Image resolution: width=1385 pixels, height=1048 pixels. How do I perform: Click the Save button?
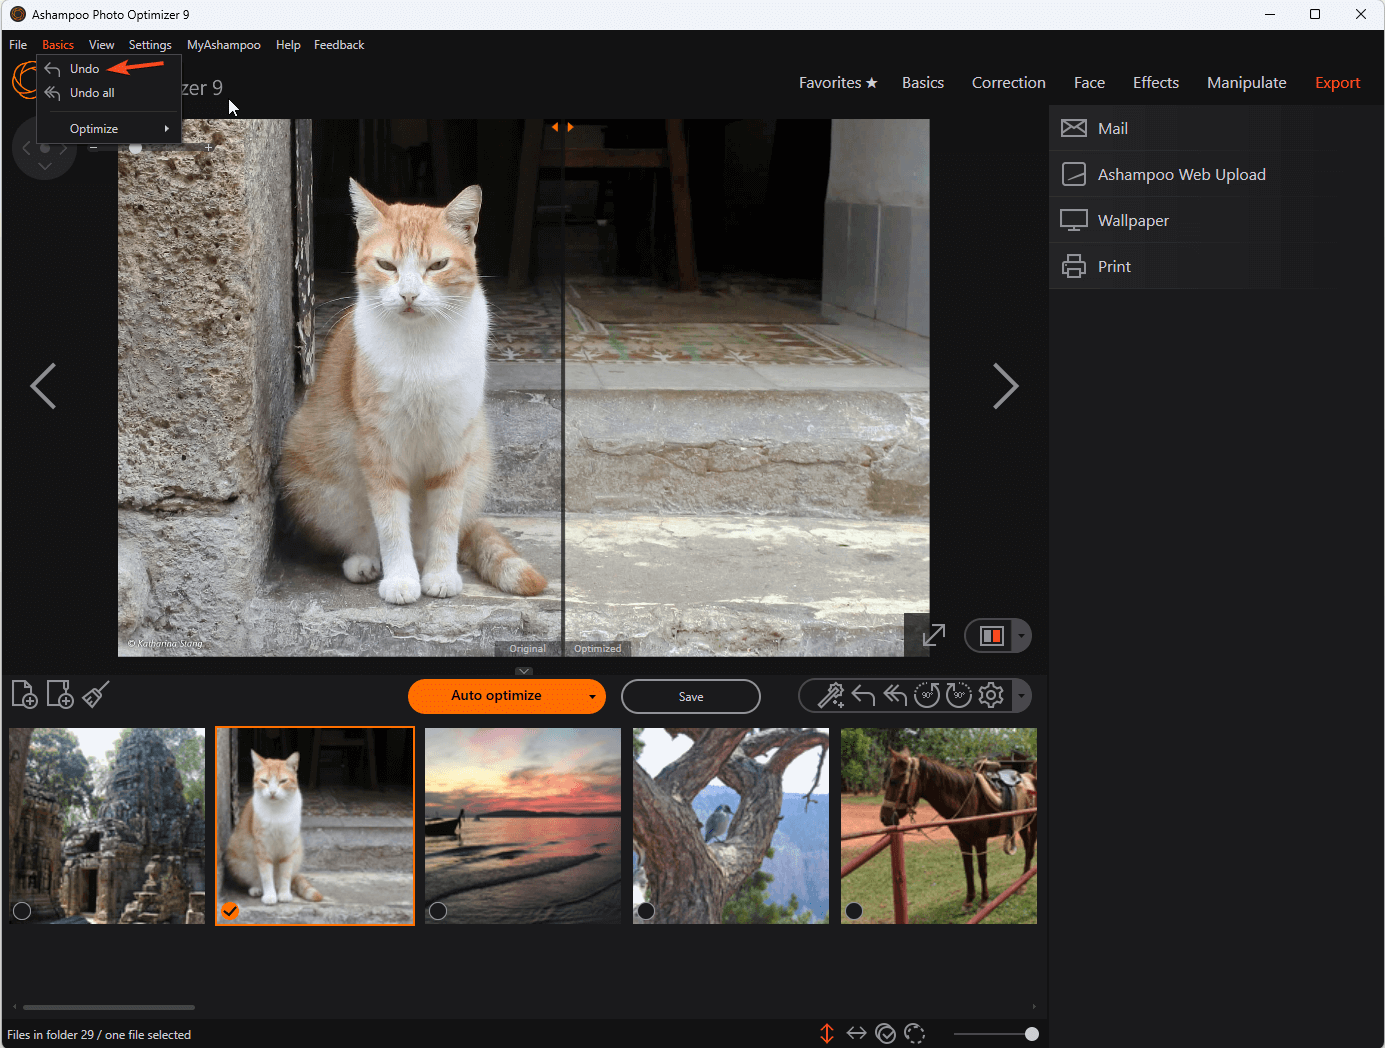click(x=690, y=697)
